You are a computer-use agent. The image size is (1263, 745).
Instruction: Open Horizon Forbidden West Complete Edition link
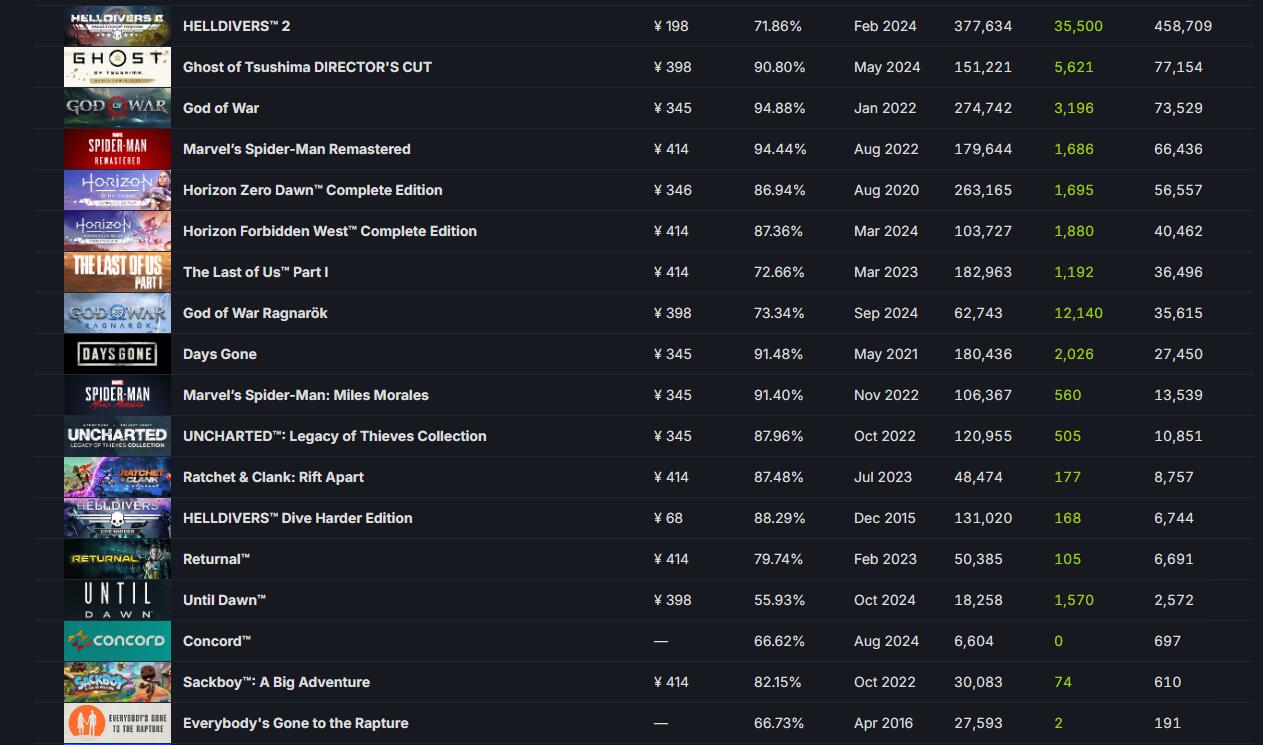(329, 231)
